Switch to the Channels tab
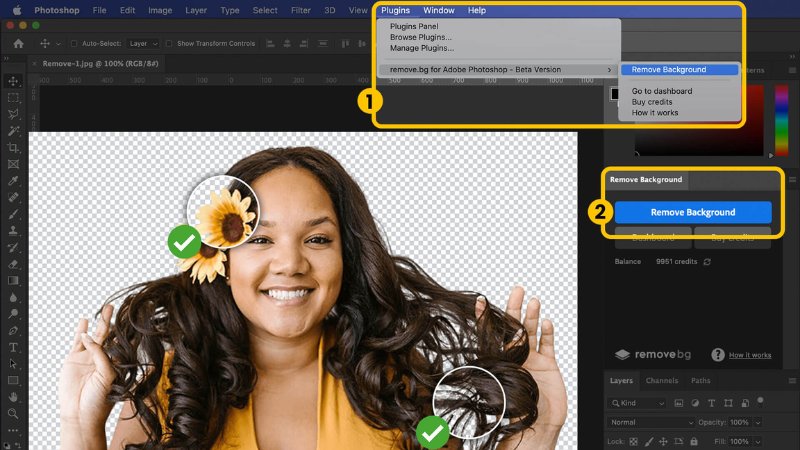The height and width of the screenshot is (450, 800). click(x=662, y=381)
